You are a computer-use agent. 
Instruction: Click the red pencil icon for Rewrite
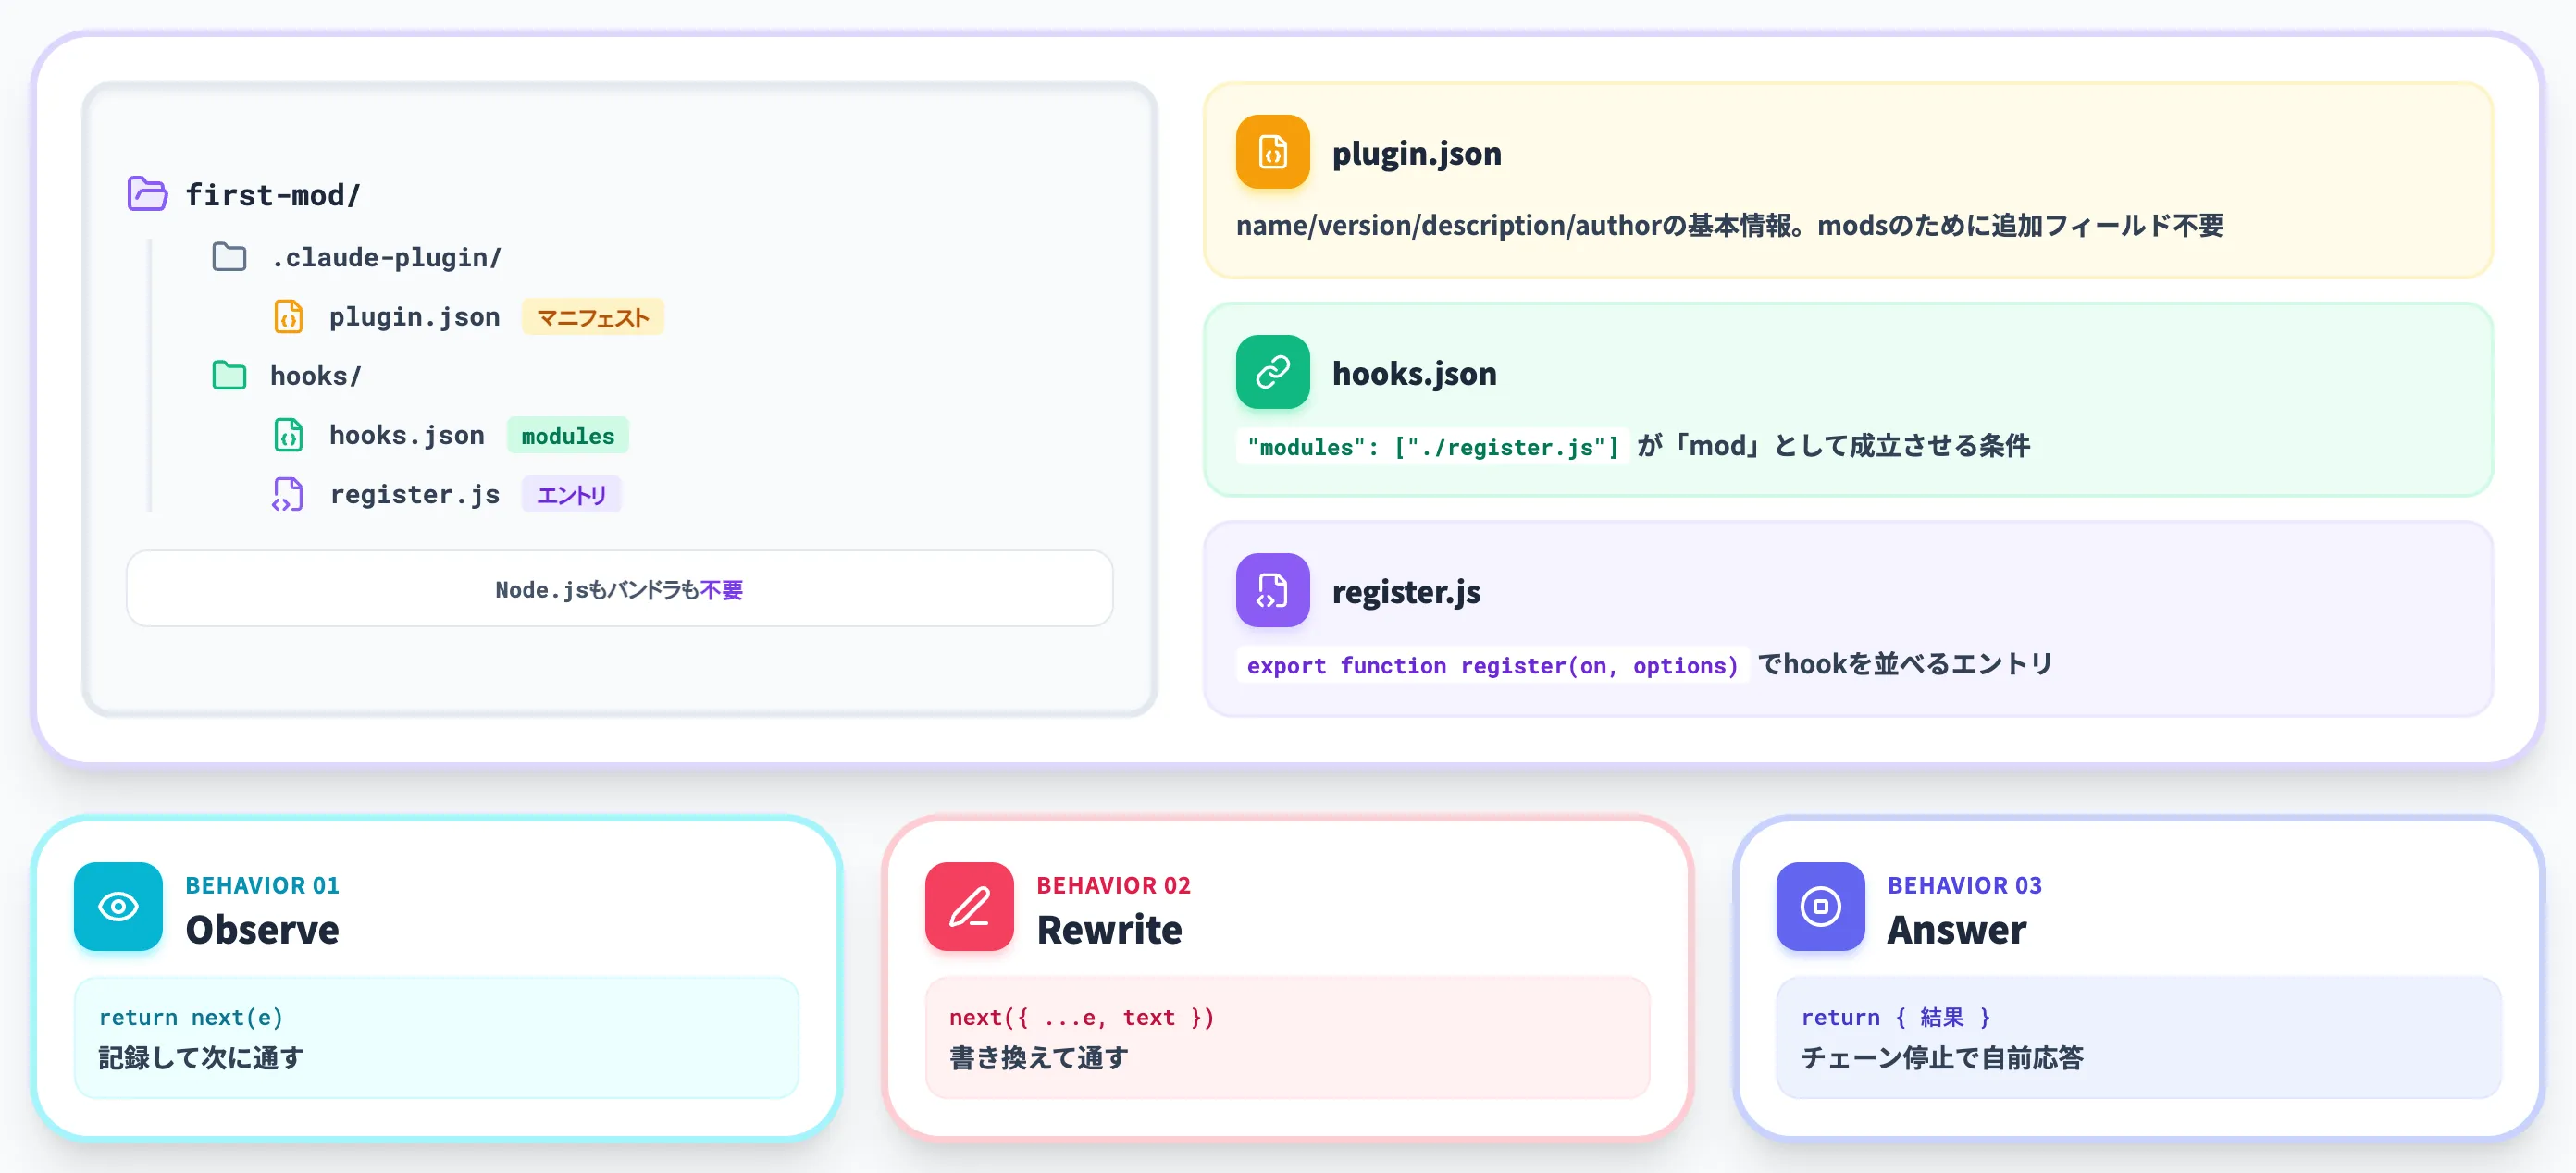click(969, 906)
